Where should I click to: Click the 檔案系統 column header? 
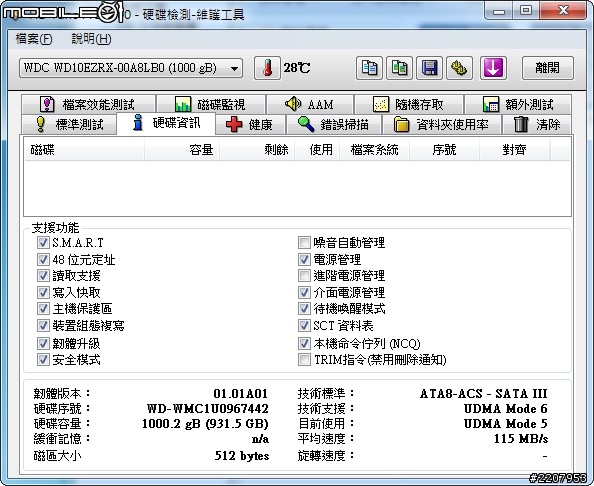coord(374,150)
